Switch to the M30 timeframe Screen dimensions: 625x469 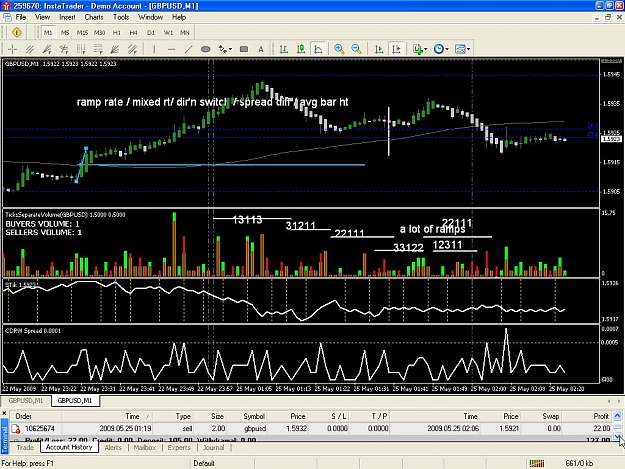(x=99, y=33)
